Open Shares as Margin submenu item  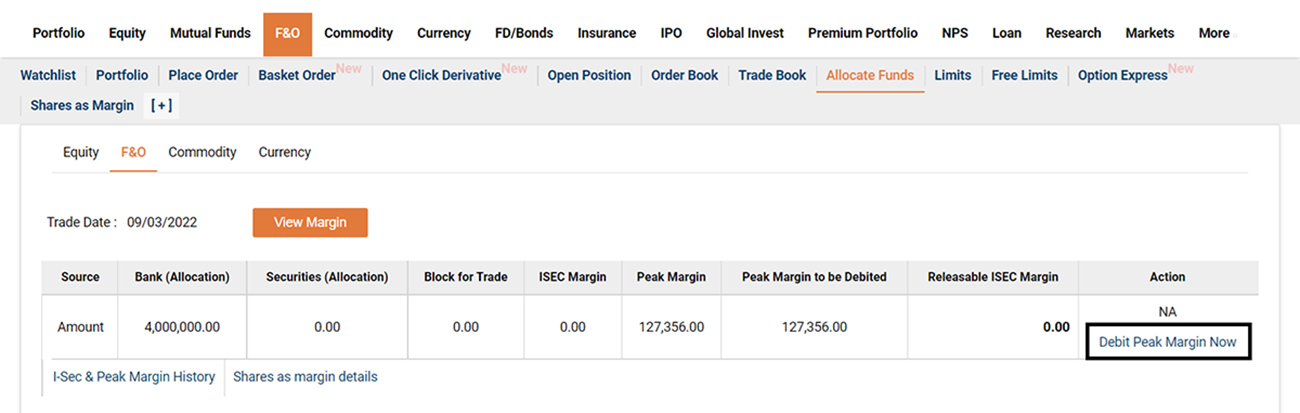click(x=82, y=105)
